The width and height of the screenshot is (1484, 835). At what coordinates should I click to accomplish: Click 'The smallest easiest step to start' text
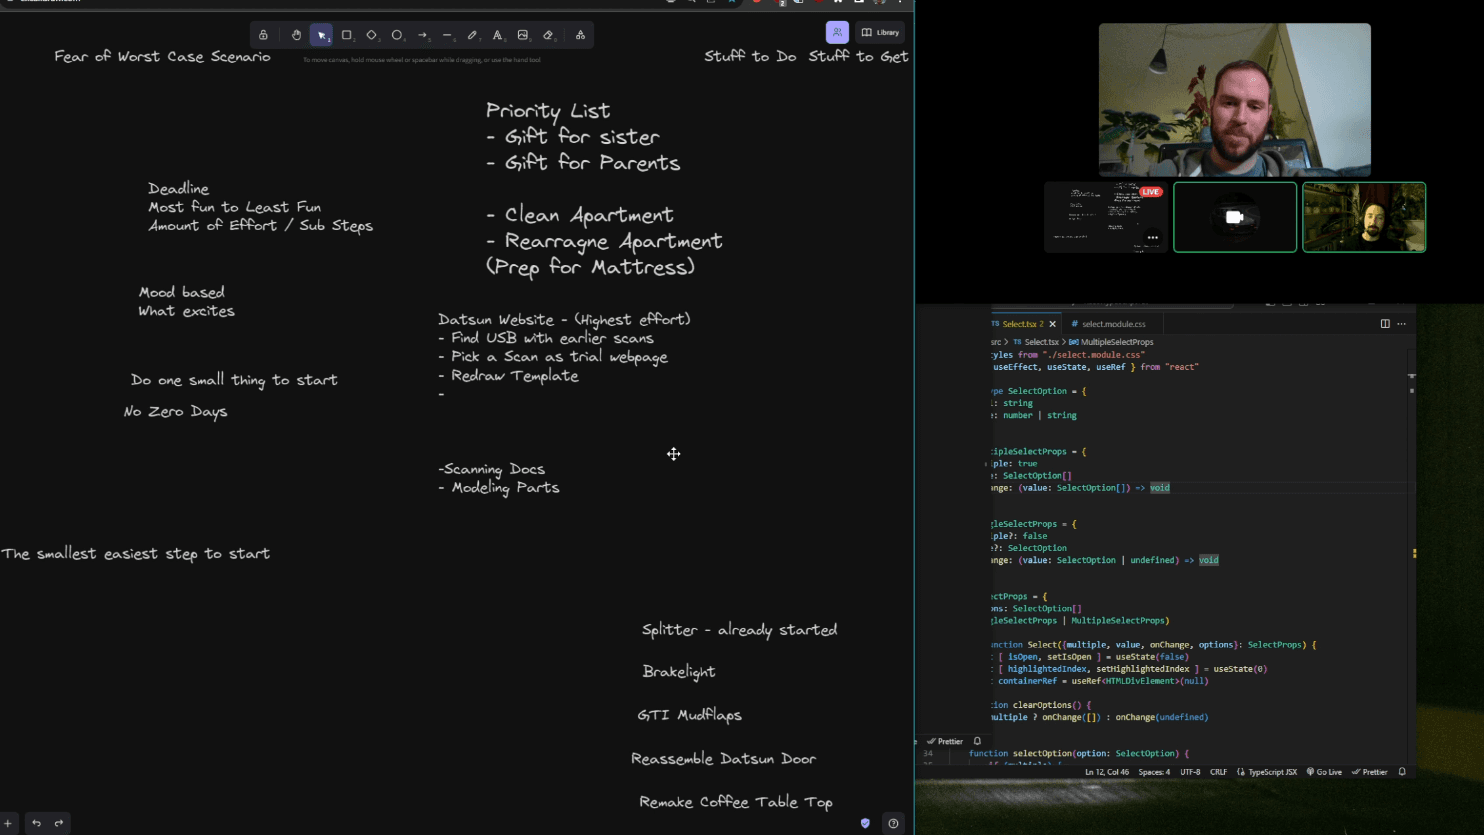[x=135, y=554]
